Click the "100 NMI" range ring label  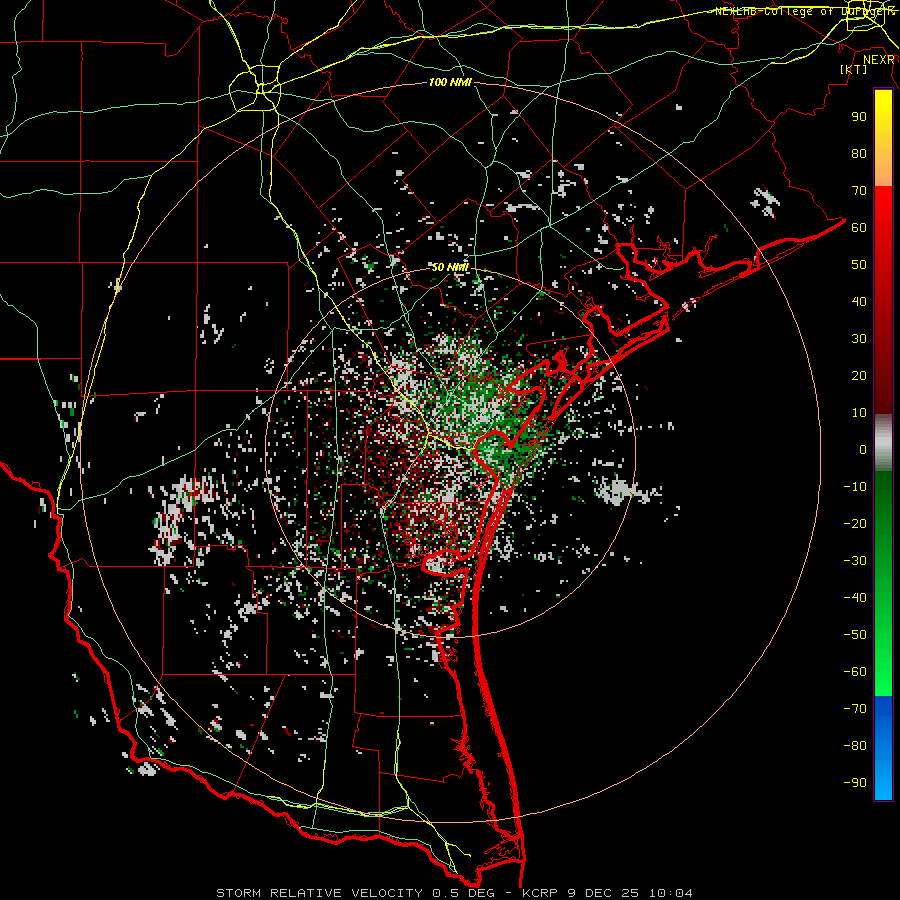(x=450, y=82)
